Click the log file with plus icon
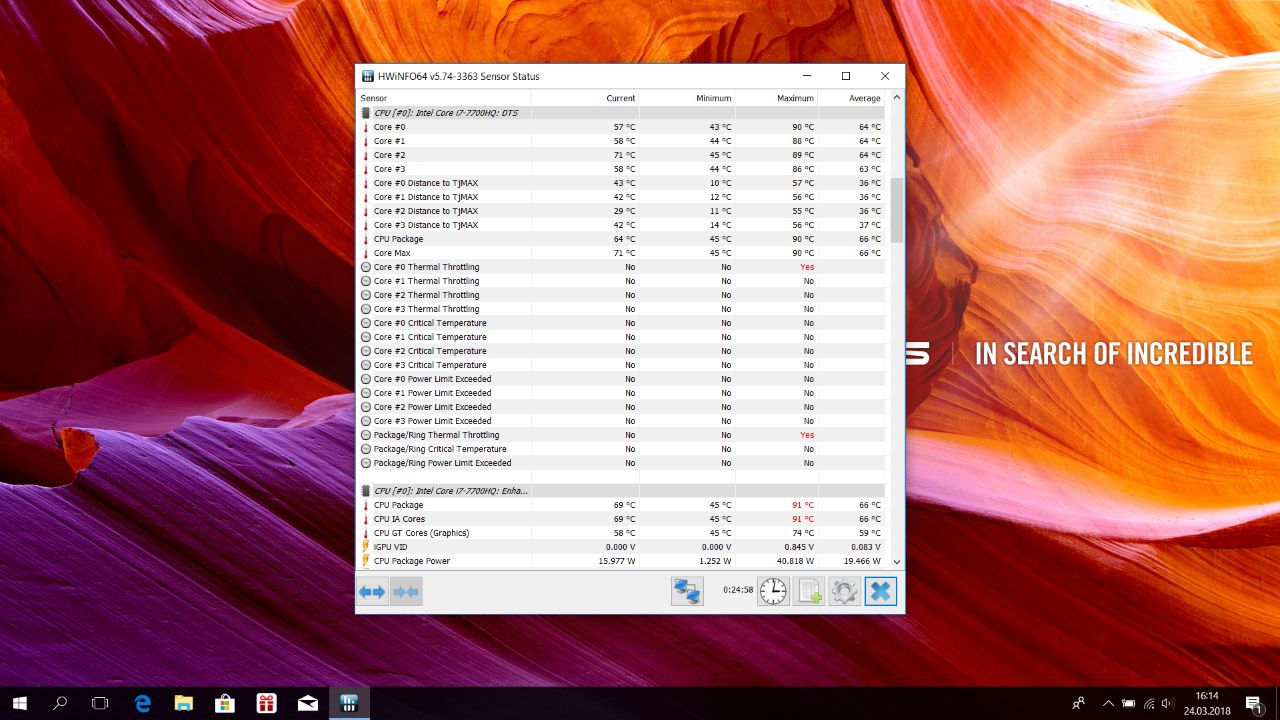The height and width of the screenshot is (720, 1280). [809, 591]
